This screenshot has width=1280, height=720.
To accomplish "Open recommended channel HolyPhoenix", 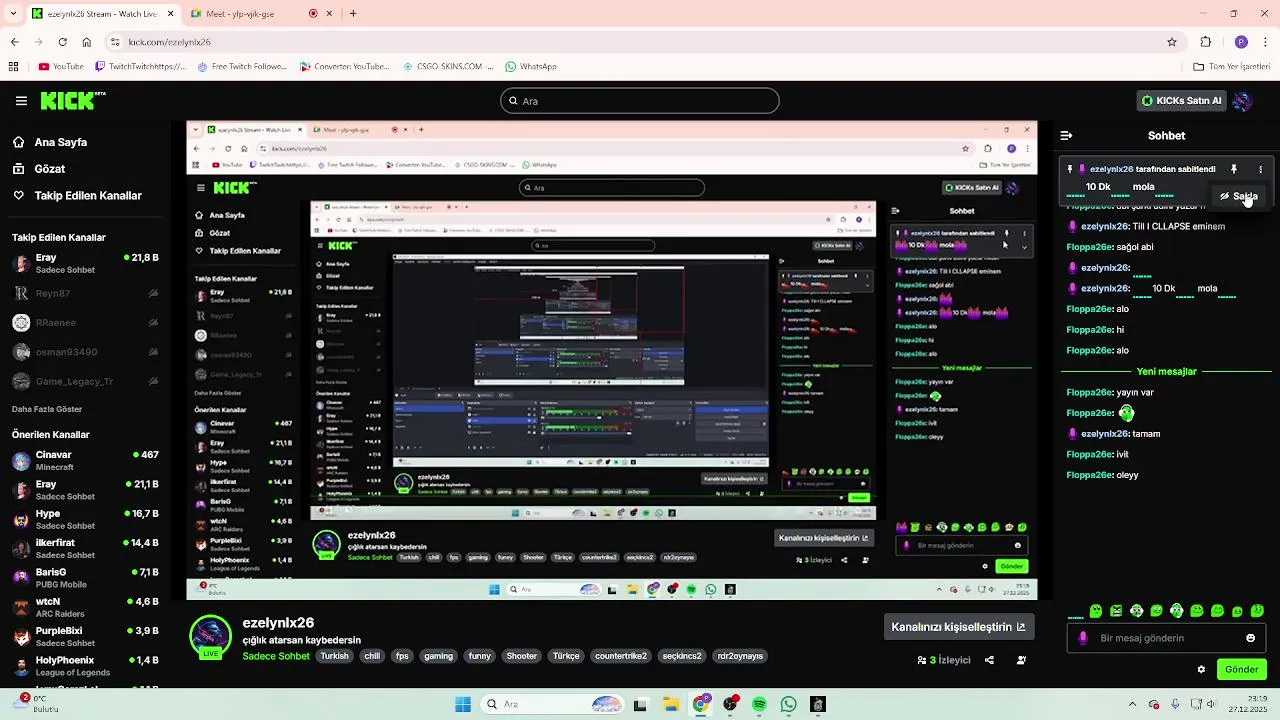I will pos(85,665).
